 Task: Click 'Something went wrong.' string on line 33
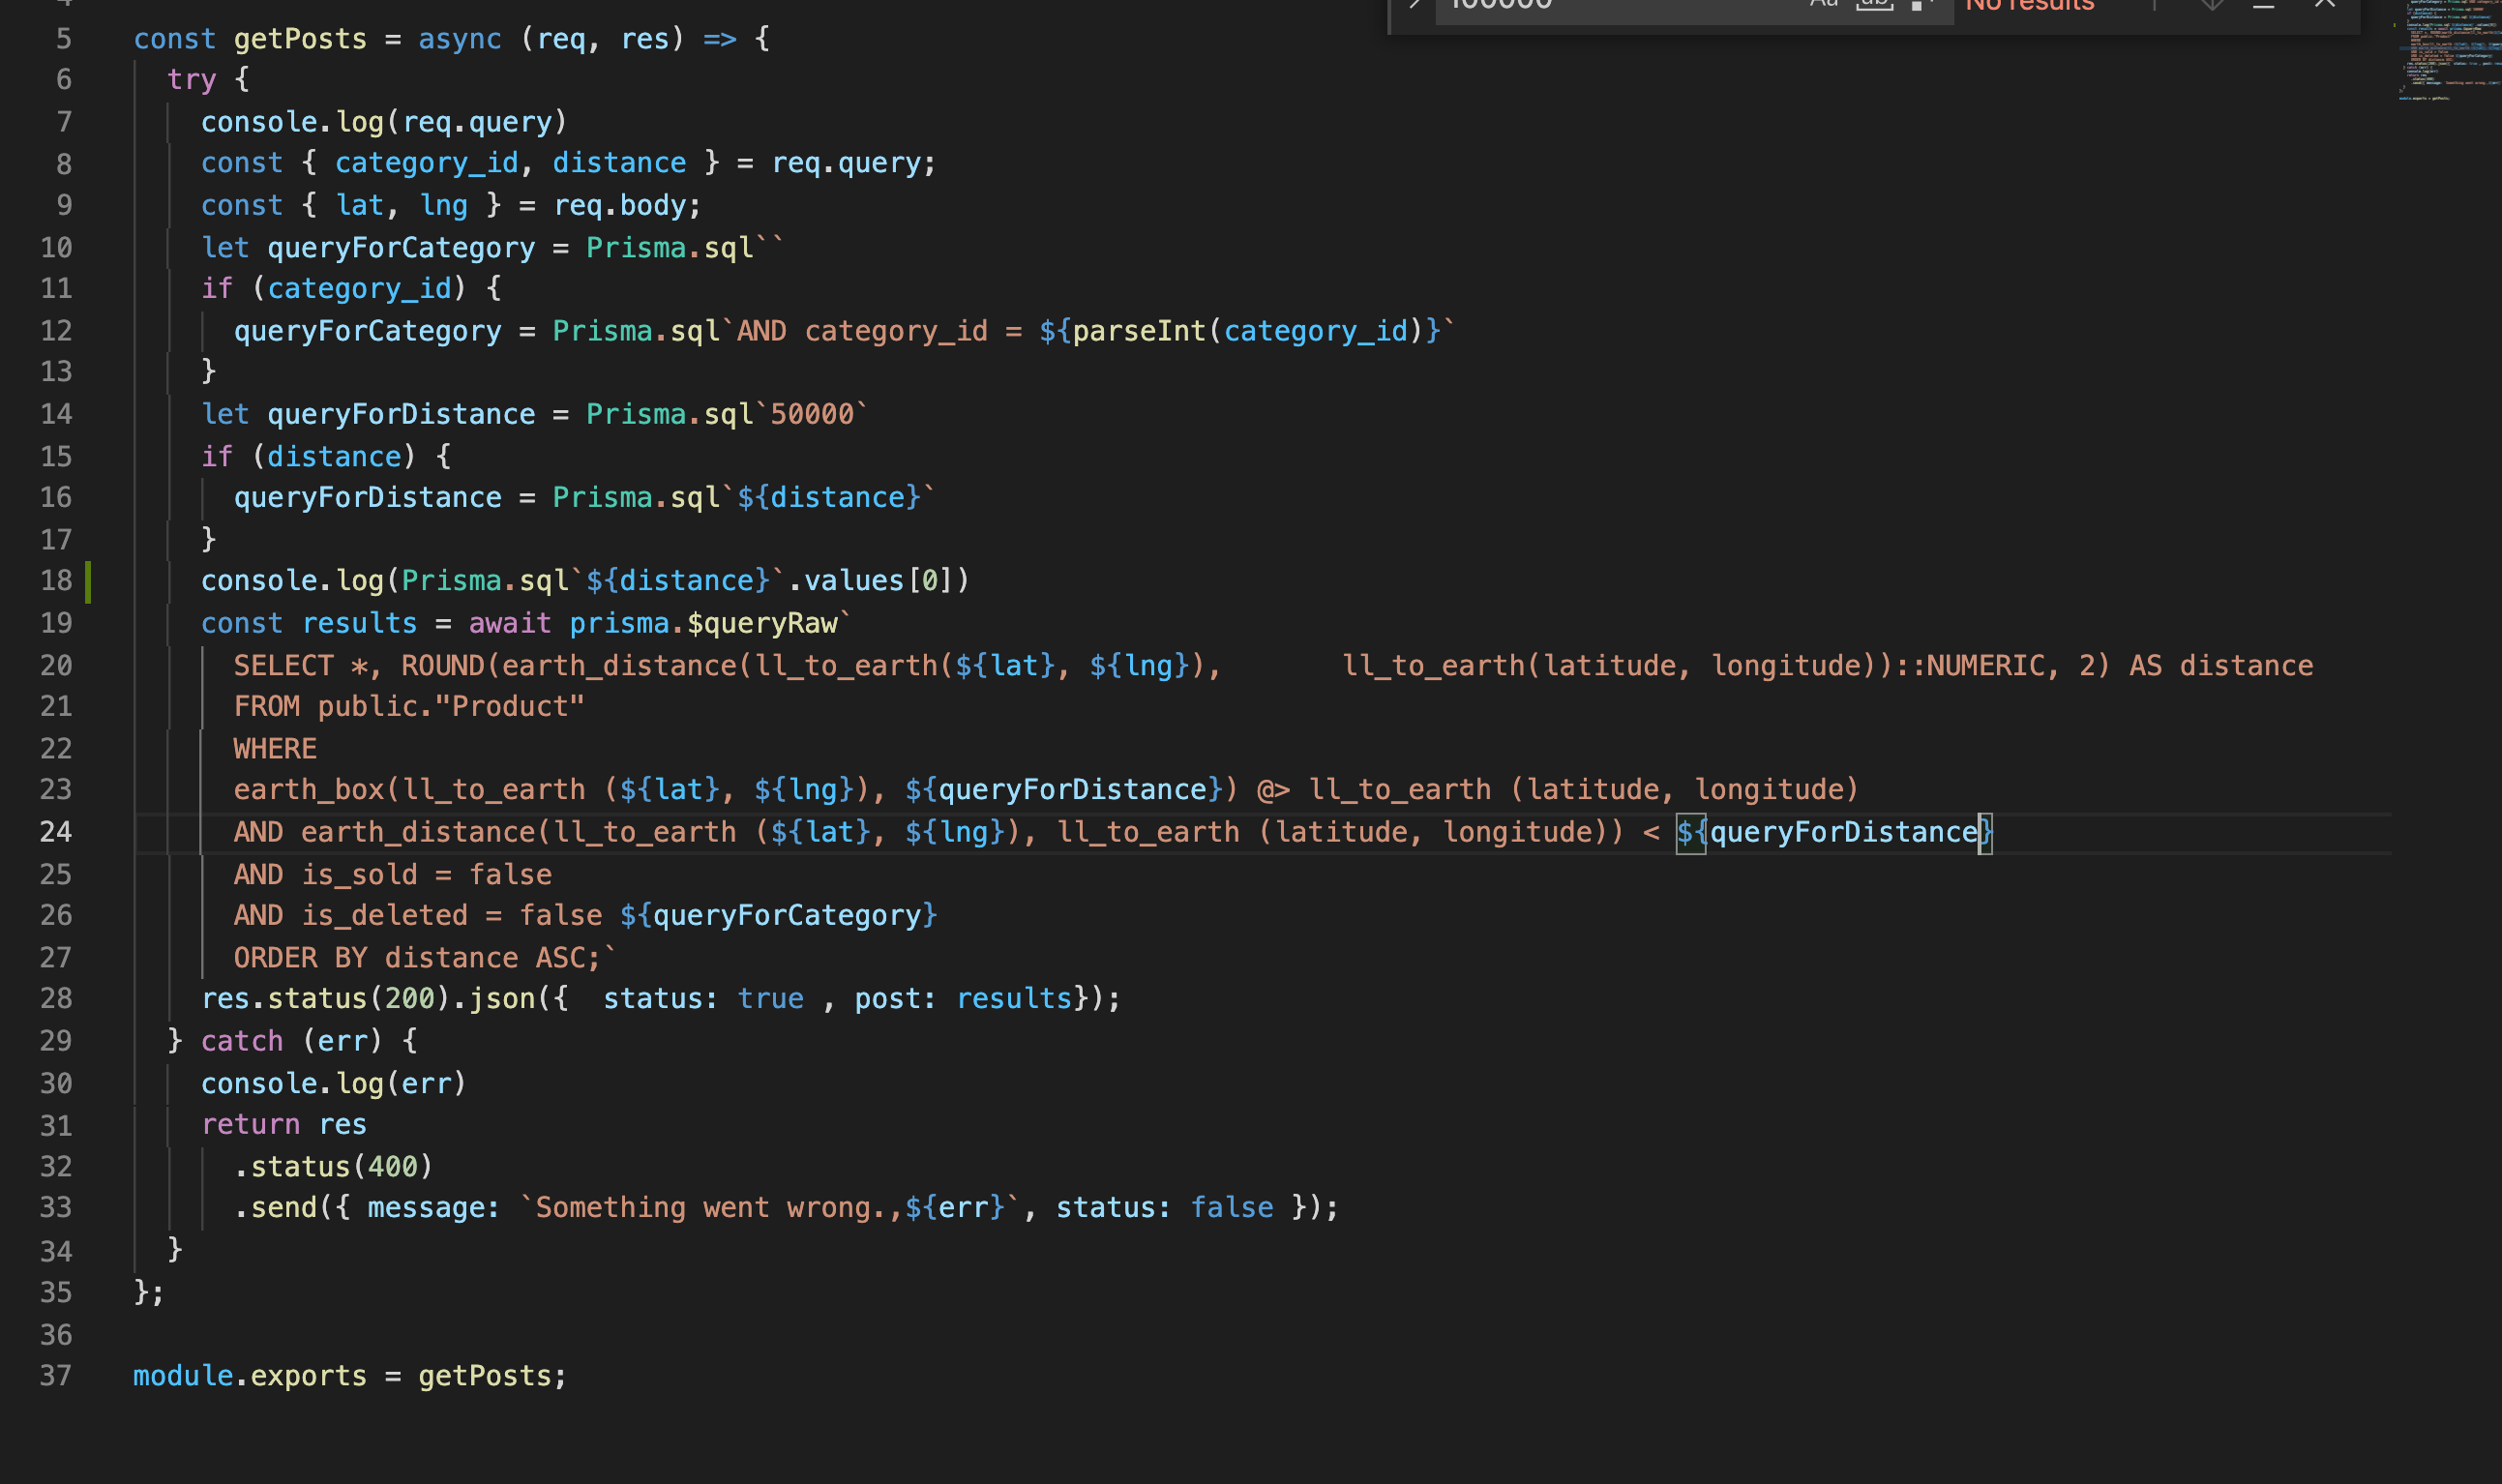tap(711, 1208)
